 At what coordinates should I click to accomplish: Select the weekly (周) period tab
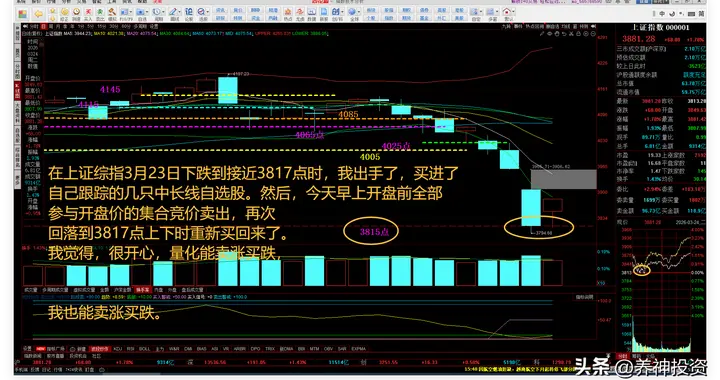coord(50,27)
